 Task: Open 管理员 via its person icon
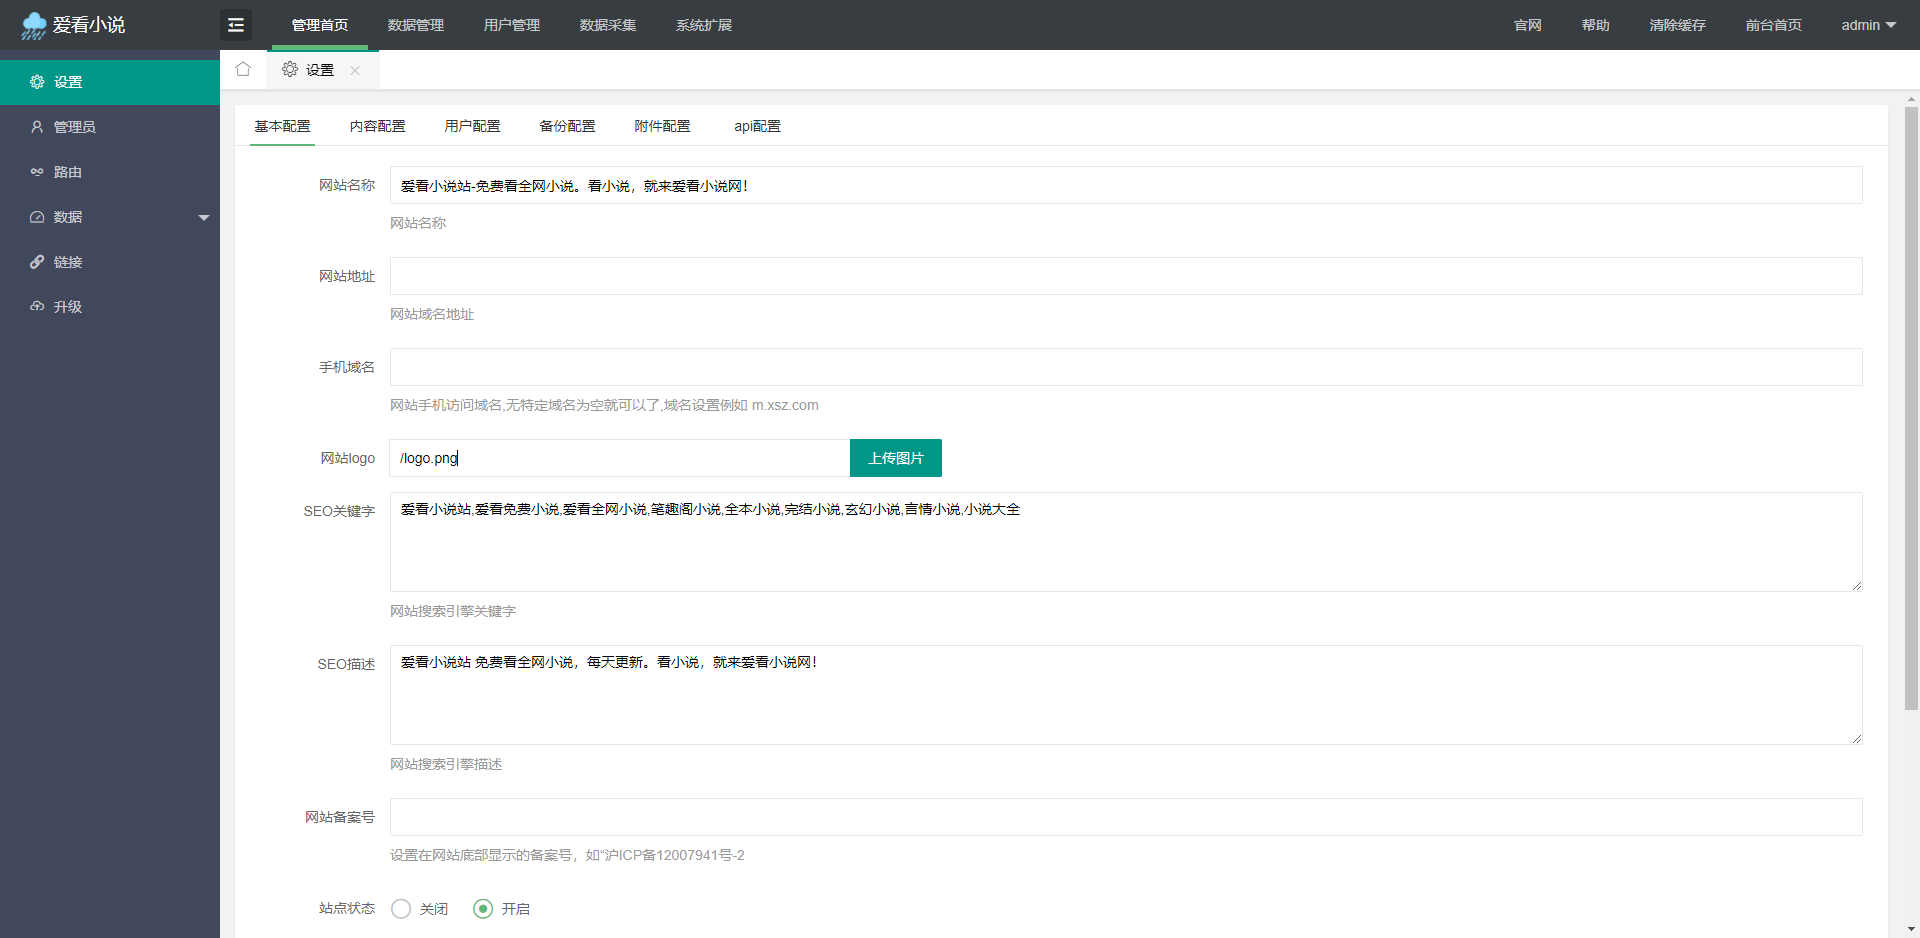37,127
